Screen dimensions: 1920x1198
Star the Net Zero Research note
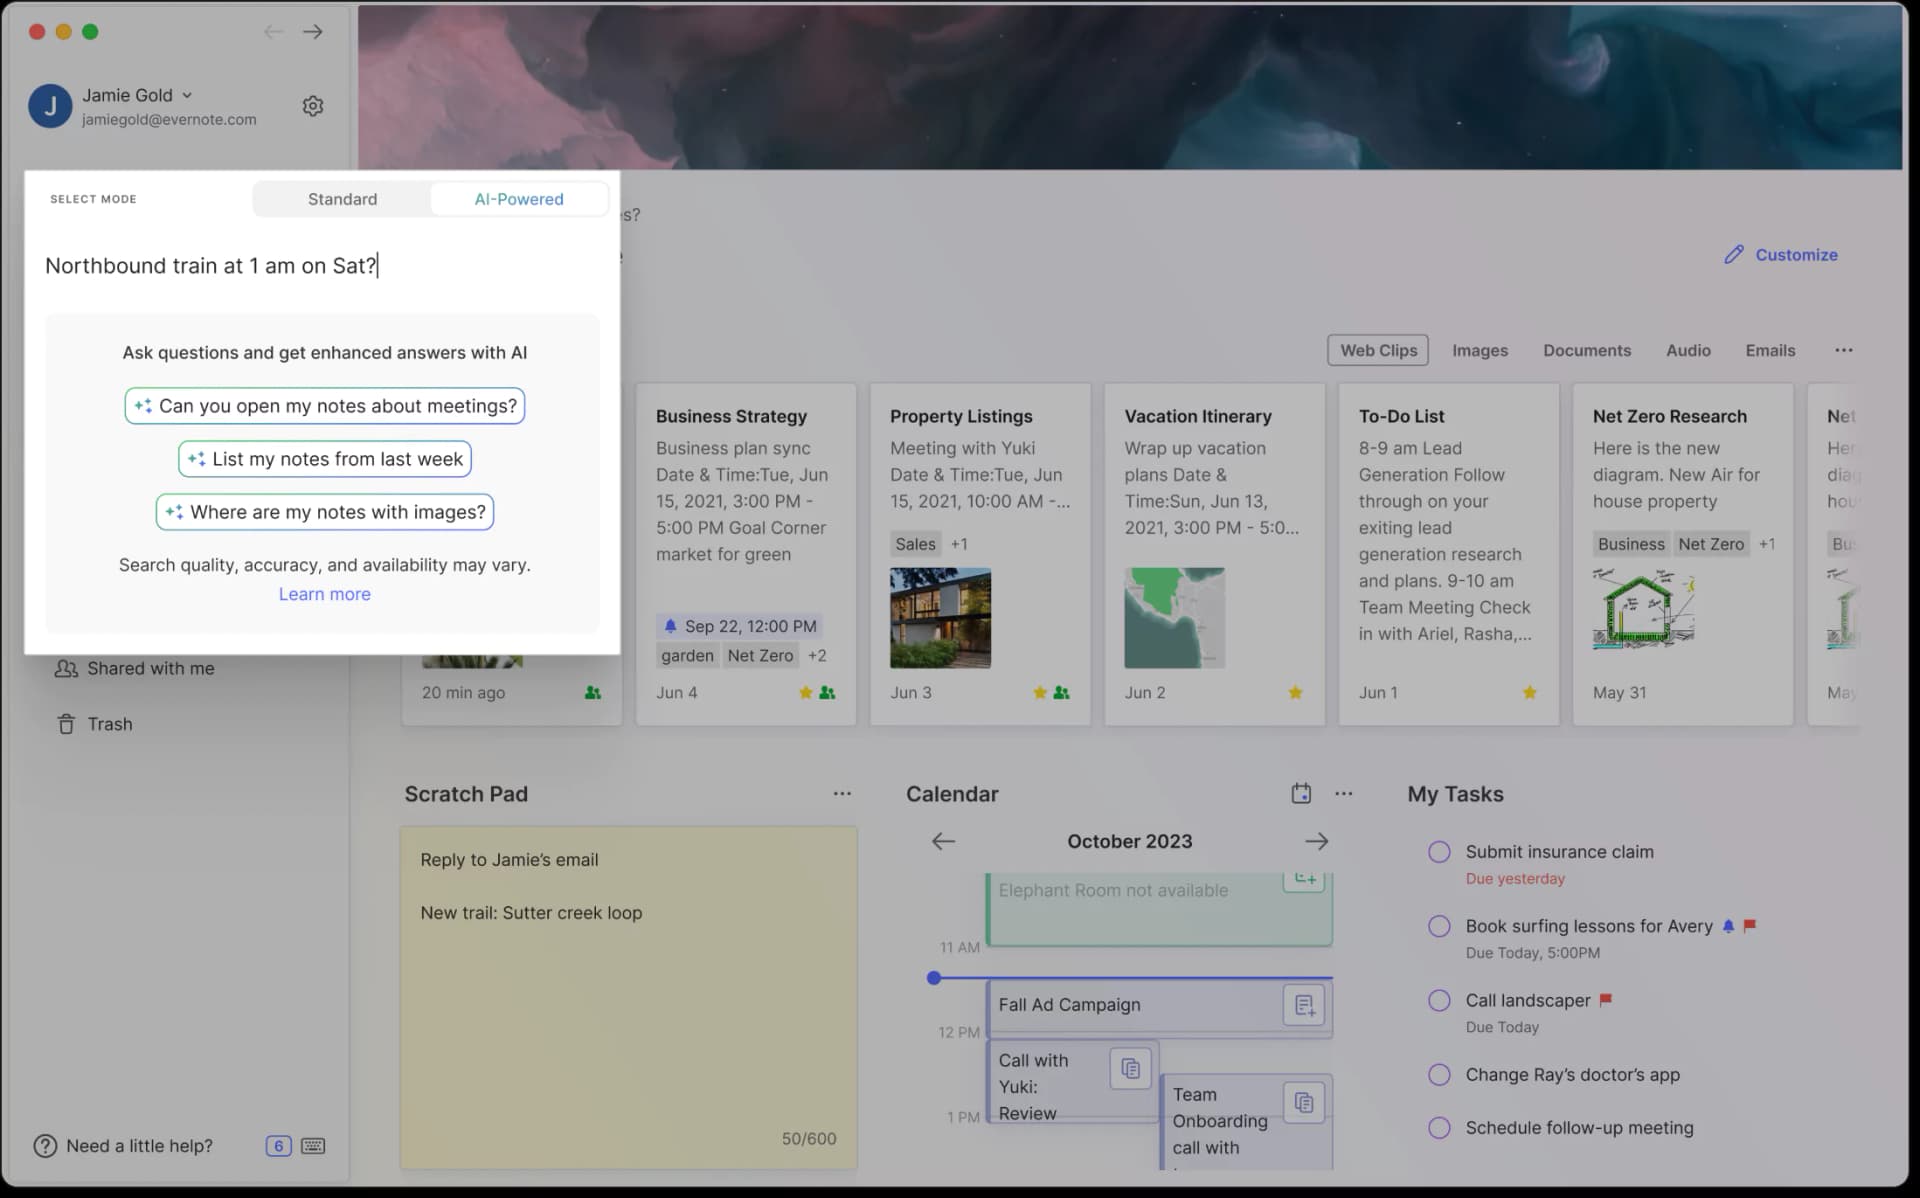1762,692
